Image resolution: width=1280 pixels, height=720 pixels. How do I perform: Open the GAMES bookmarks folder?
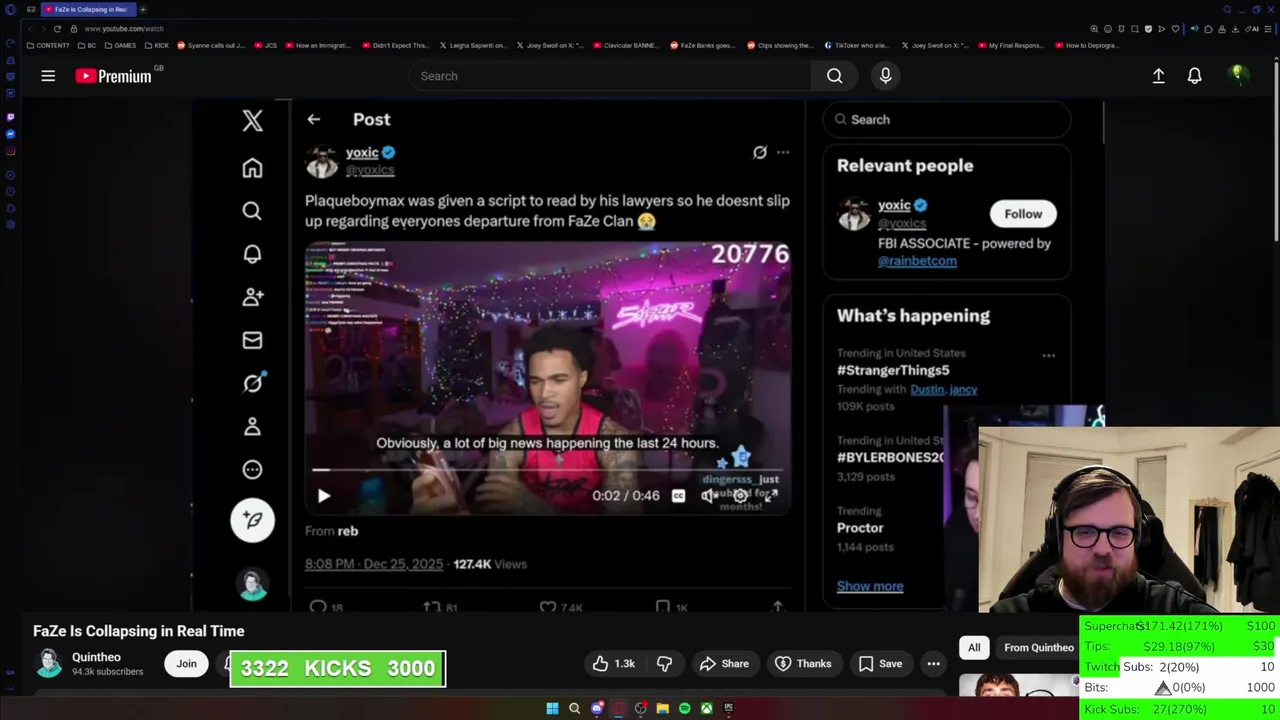(121, 45)
